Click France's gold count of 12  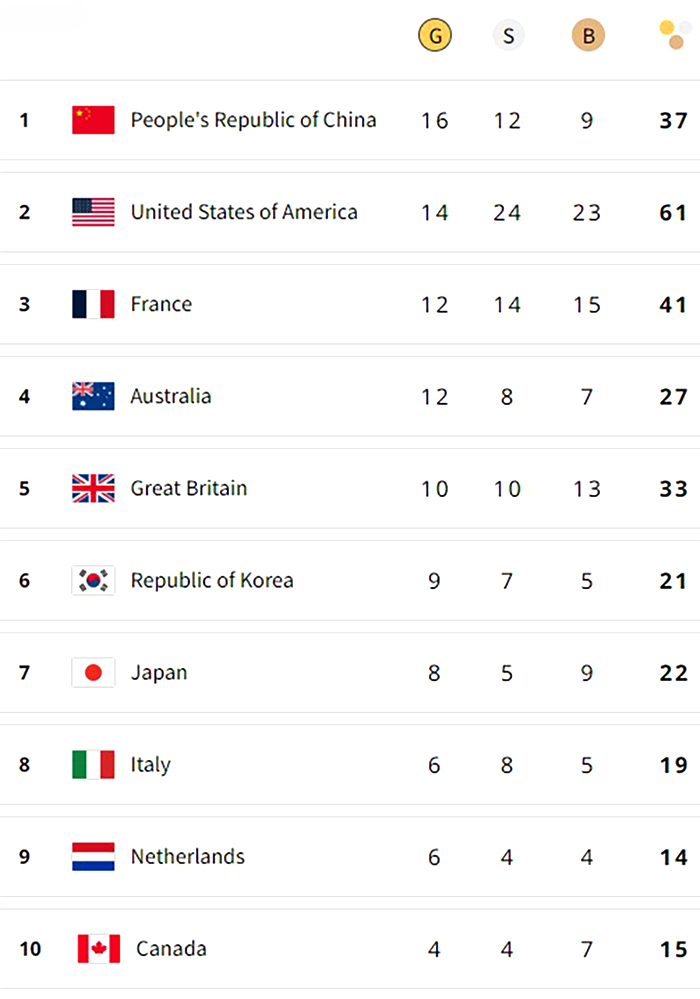pyautogui.click(x=434, y=305)
